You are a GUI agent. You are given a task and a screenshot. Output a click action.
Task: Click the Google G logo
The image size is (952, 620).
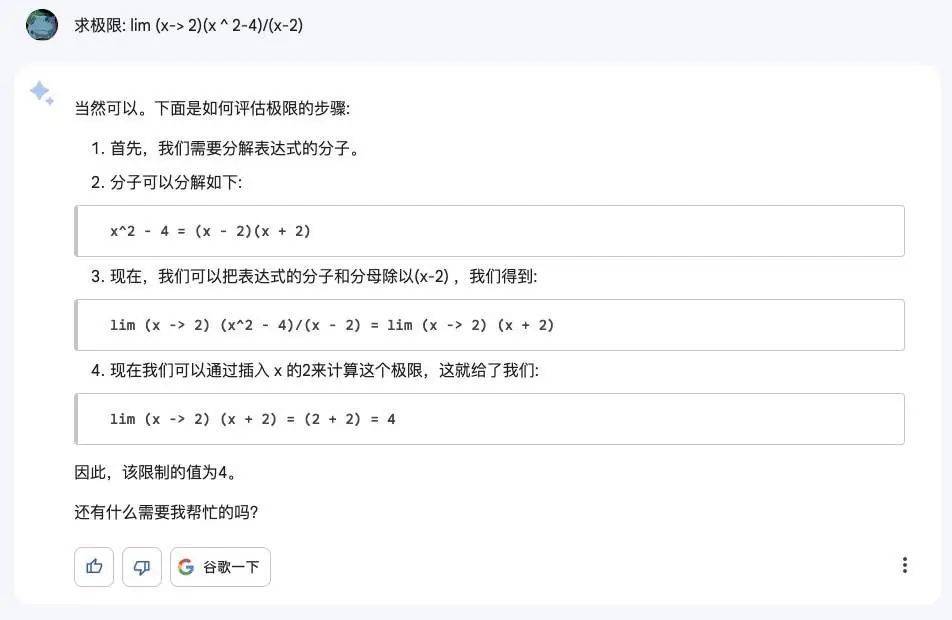coord(186,567)
